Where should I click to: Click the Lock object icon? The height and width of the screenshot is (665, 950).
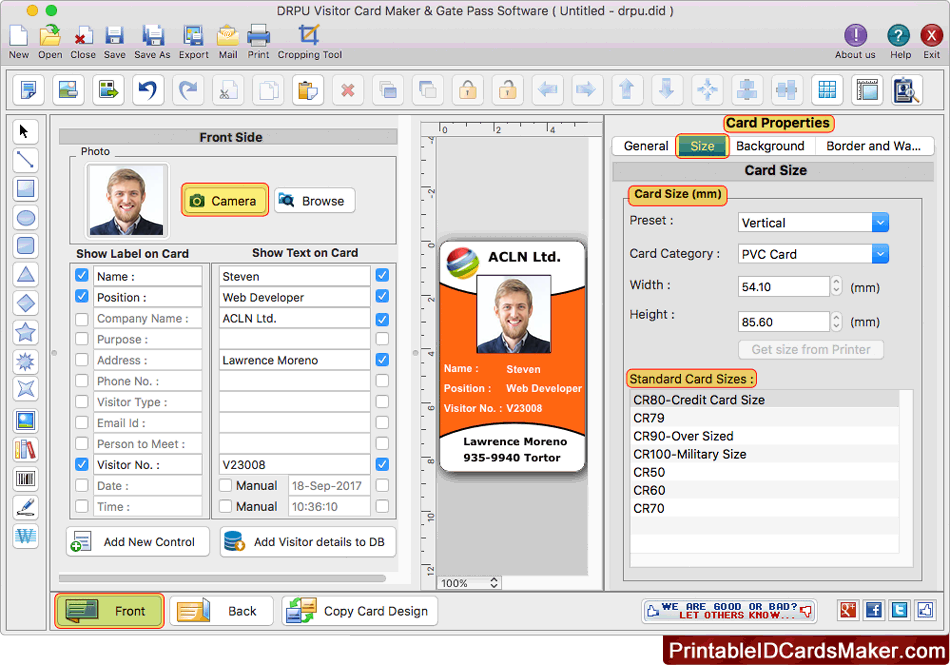[x=467, y=90]
